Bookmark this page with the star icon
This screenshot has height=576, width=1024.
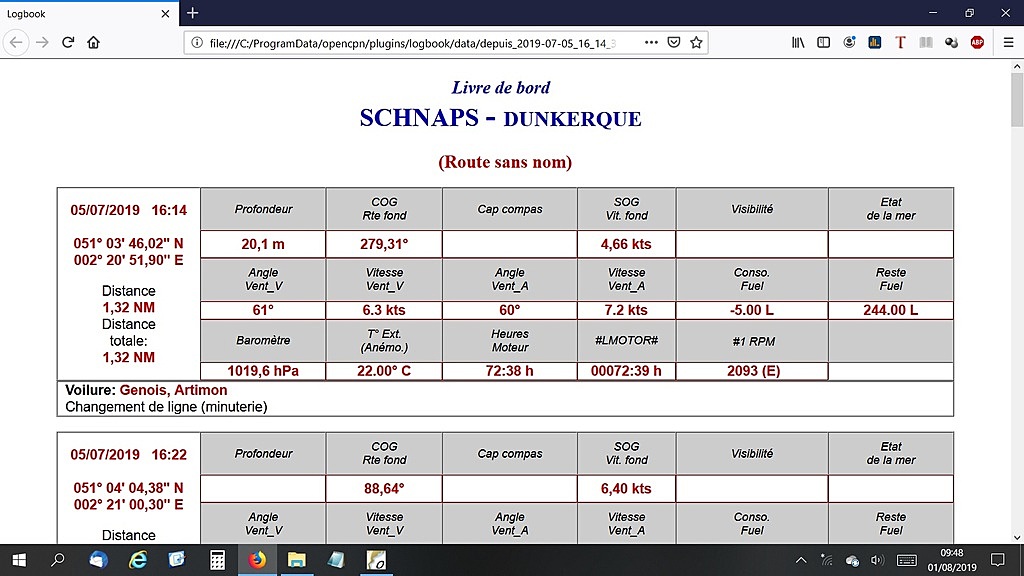pos(696,42)
